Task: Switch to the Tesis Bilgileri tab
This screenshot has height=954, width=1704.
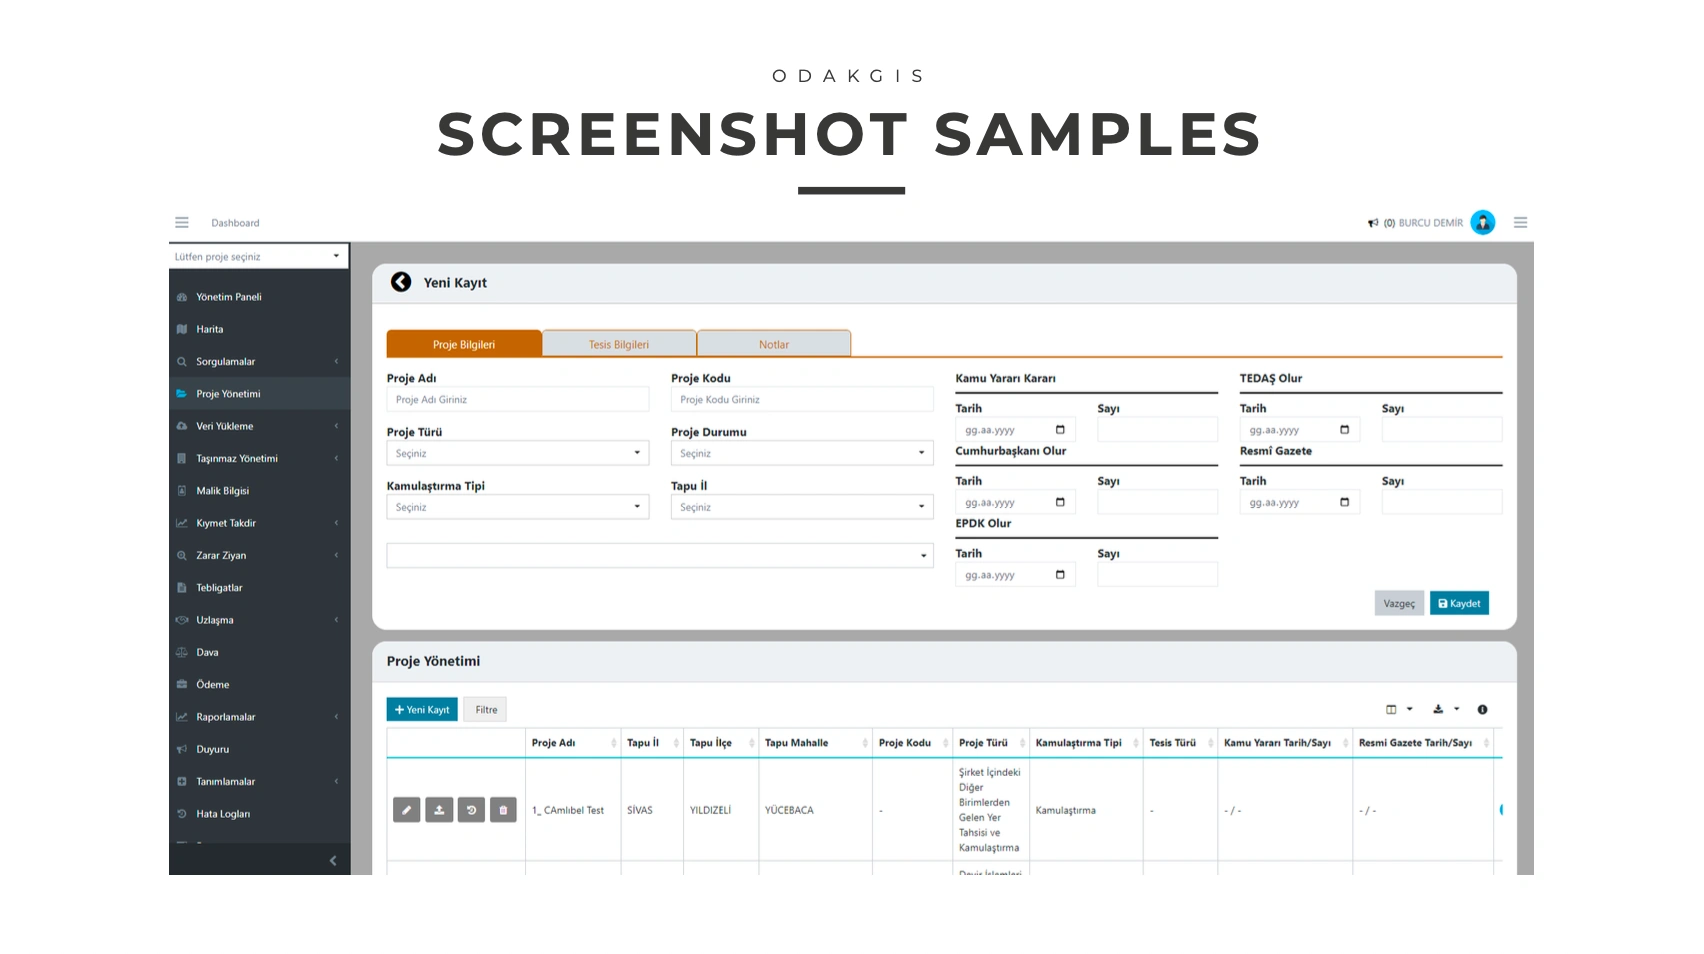Action: click(x=618, y=345)
